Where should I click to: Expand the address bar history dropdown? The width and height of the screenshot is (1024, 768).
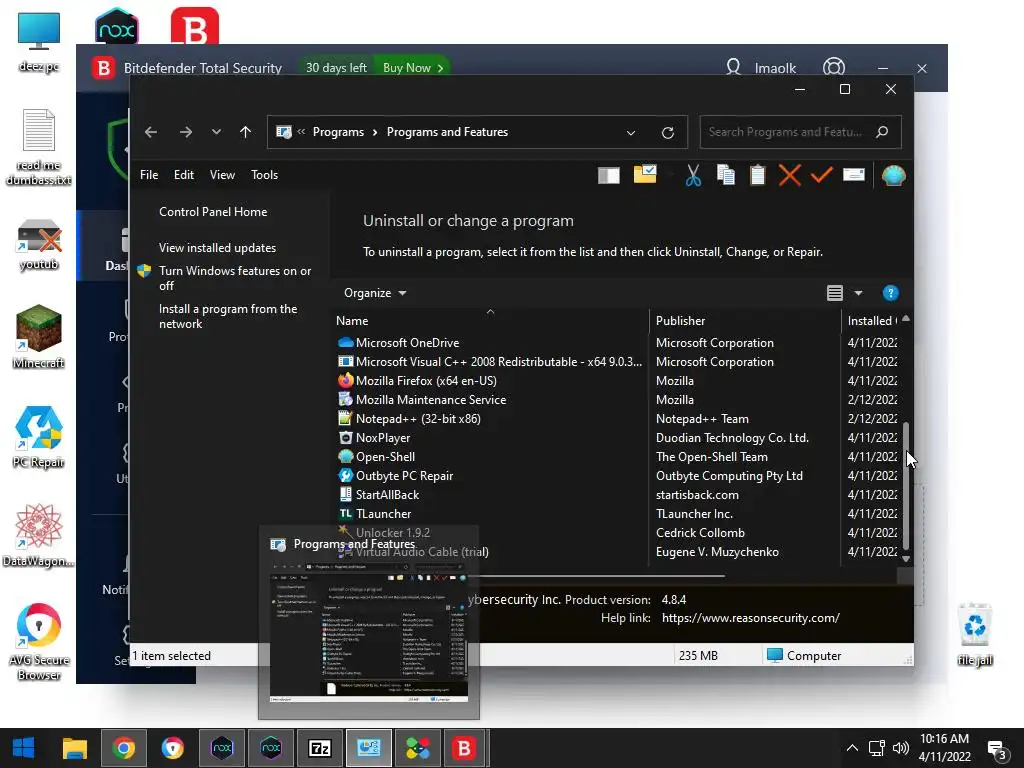[x=631, y=133]
